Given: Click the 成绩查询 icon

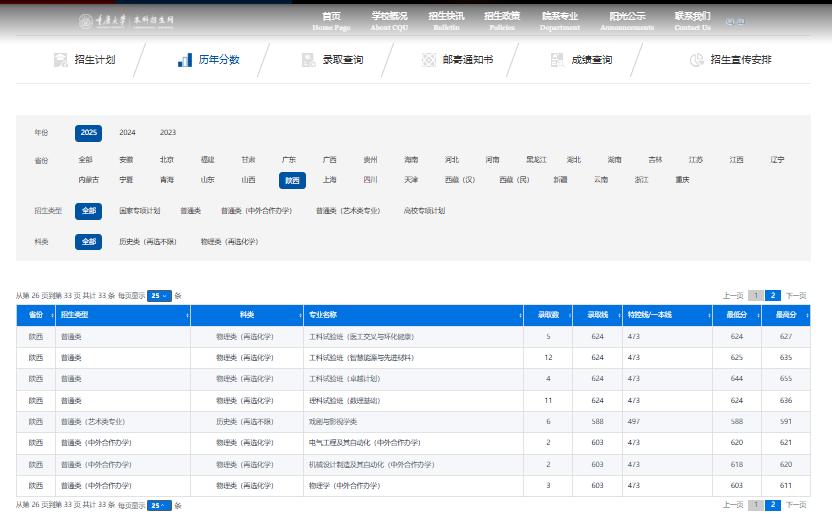Looking at the screenshot, I should click(x=557, y=60).
